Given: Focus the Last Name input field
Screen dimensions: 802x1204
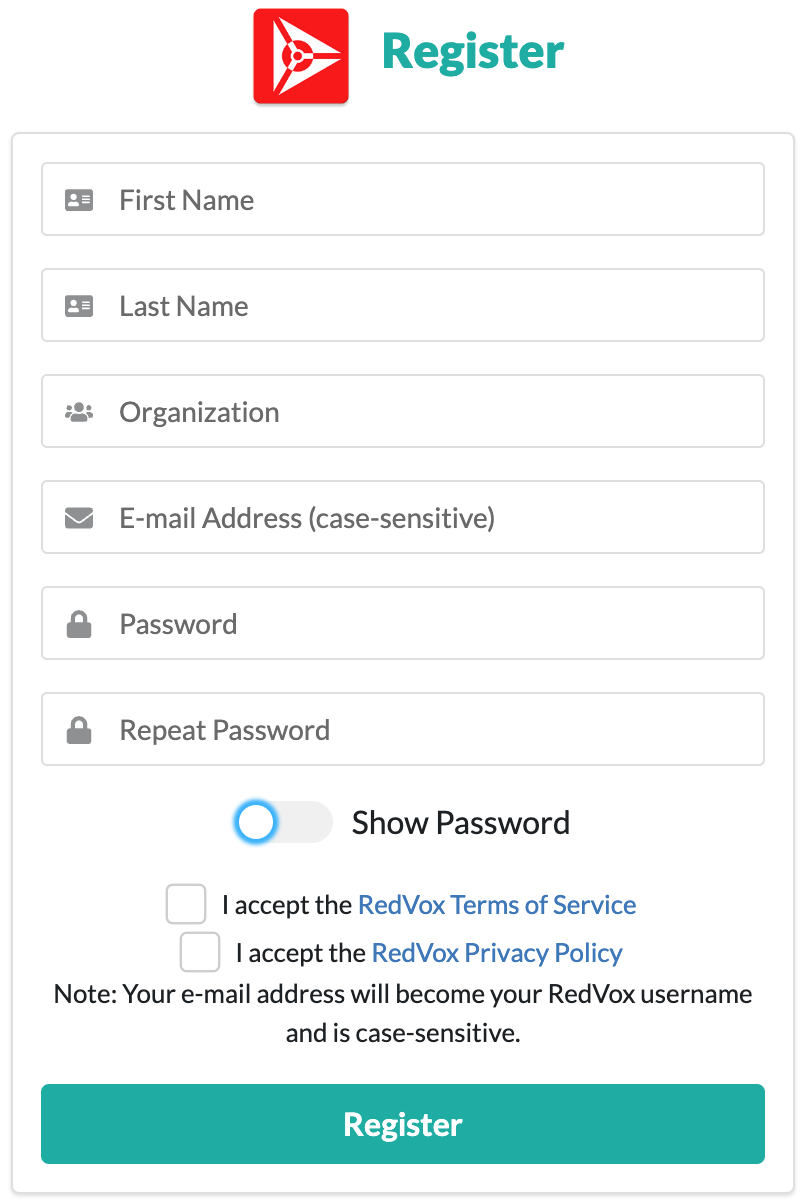Looking at the screenshot, I should tap(430, 306).
